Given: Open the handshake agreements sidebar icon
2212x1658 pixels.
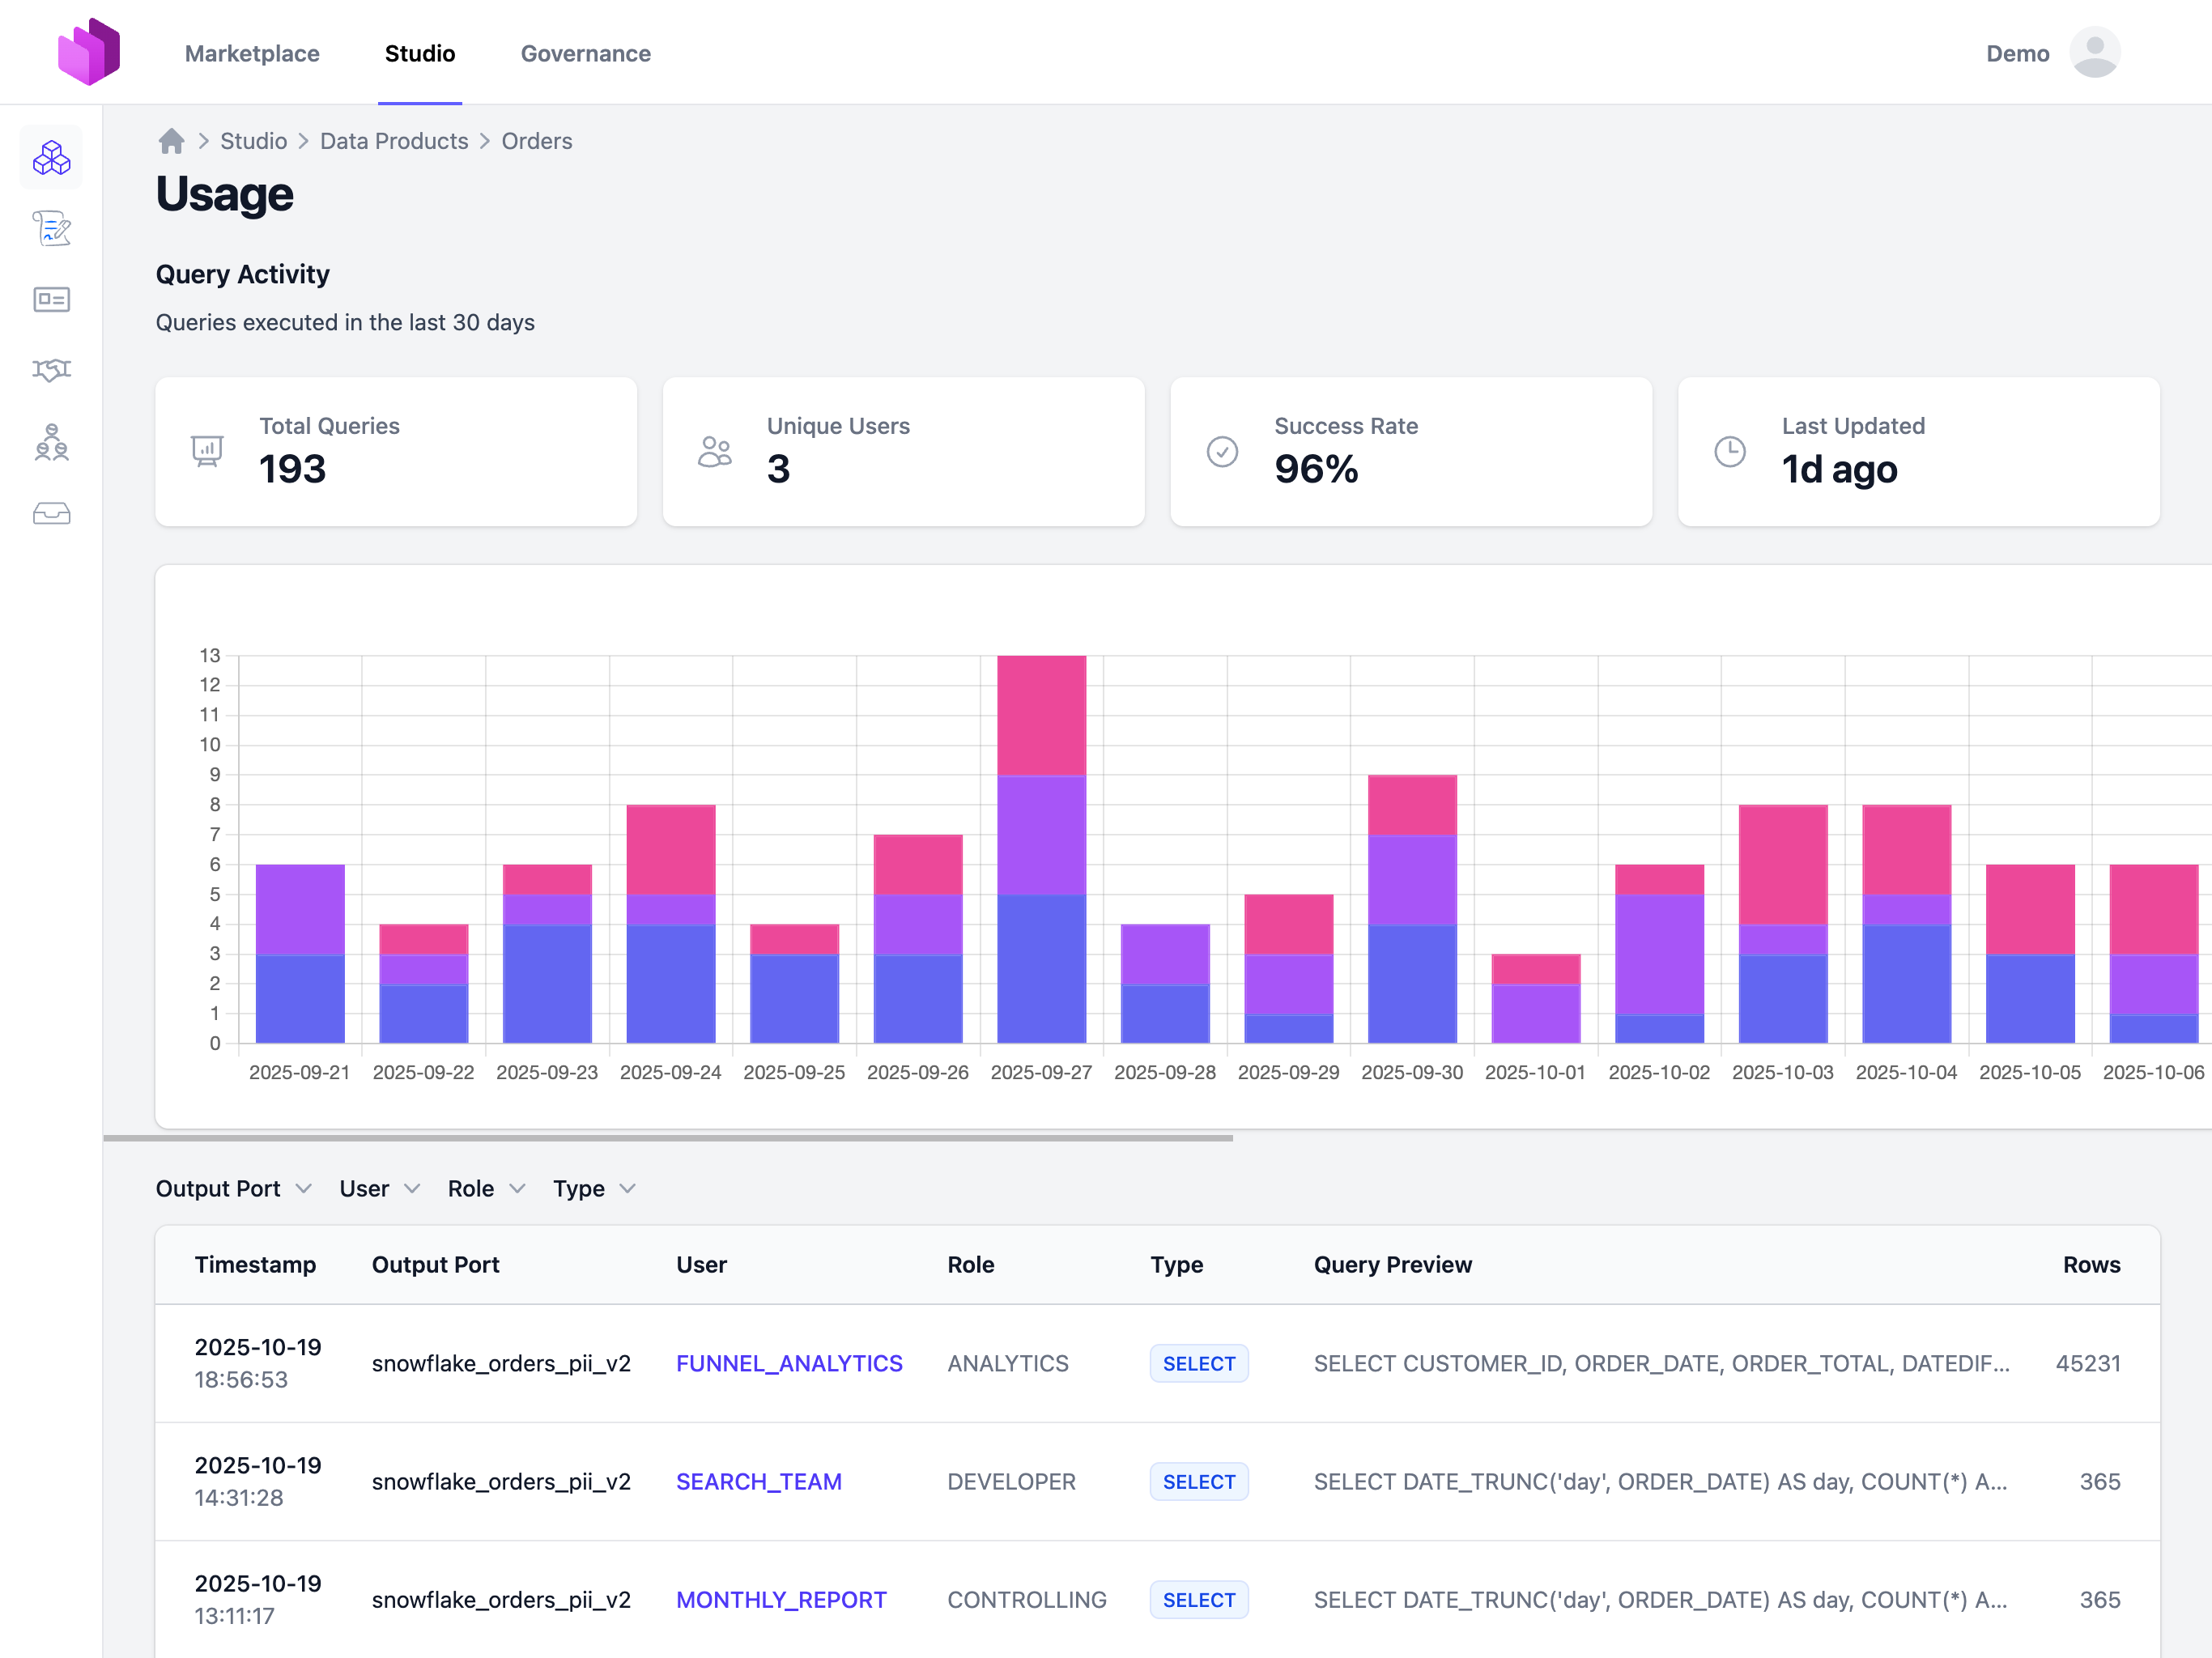Looking at the screenshot, I should tap(51, 370).
